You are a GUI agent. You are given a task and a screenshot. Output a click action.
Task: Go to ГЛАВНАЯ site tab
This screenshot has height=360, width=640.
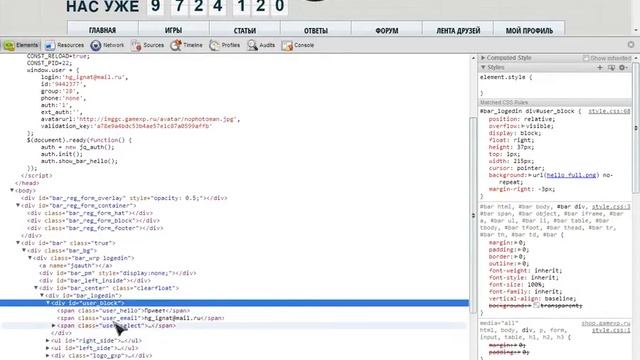[102, 29]
